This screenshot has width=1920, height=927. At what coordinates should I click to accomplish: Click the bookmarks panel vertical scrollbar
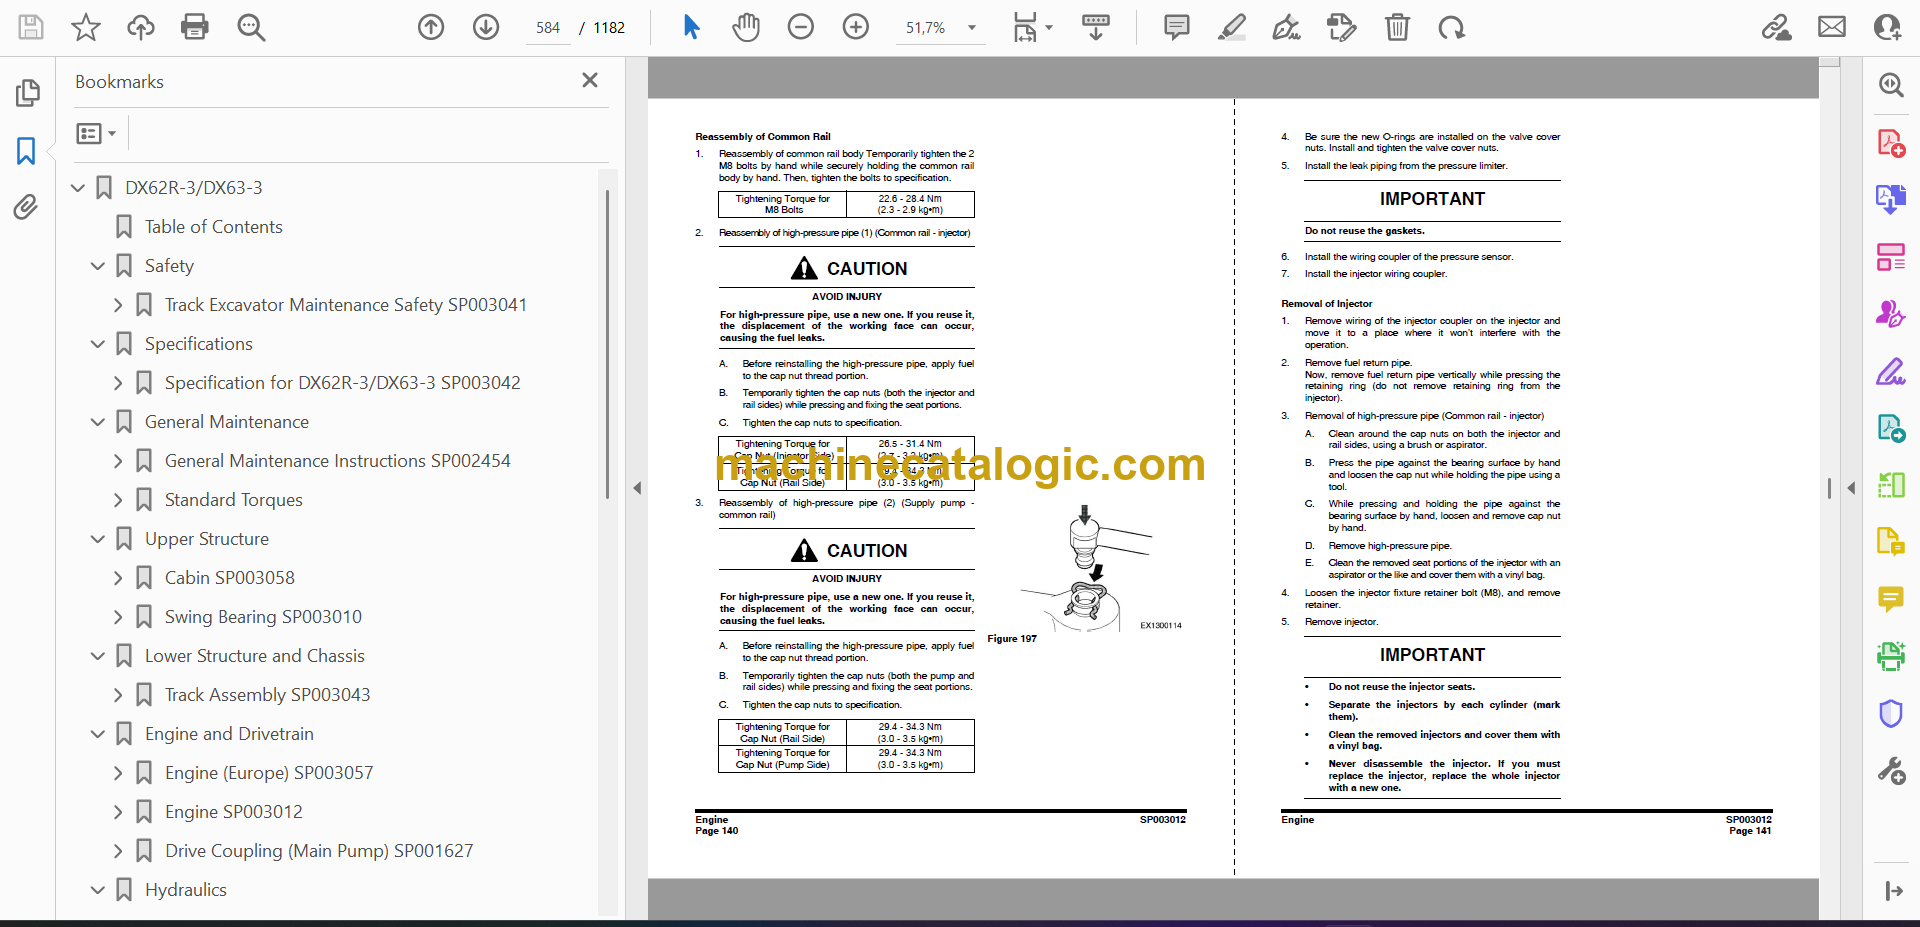(606, 345)
